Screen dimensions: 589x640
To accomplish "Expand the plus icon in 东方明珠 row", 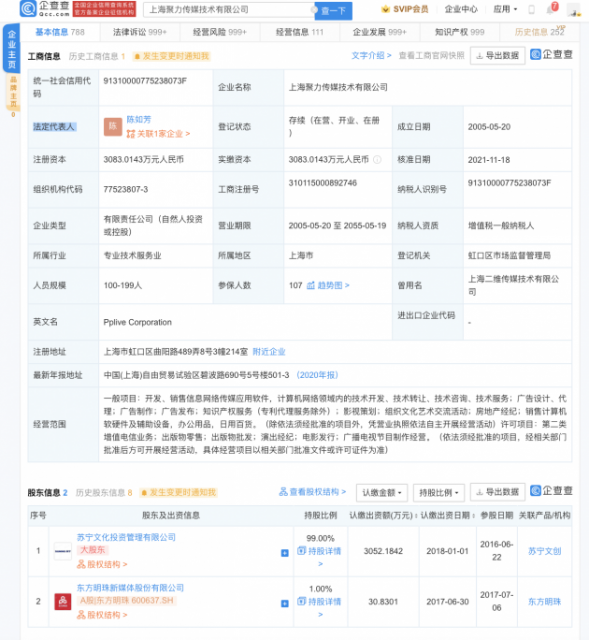I will [285, 604].
